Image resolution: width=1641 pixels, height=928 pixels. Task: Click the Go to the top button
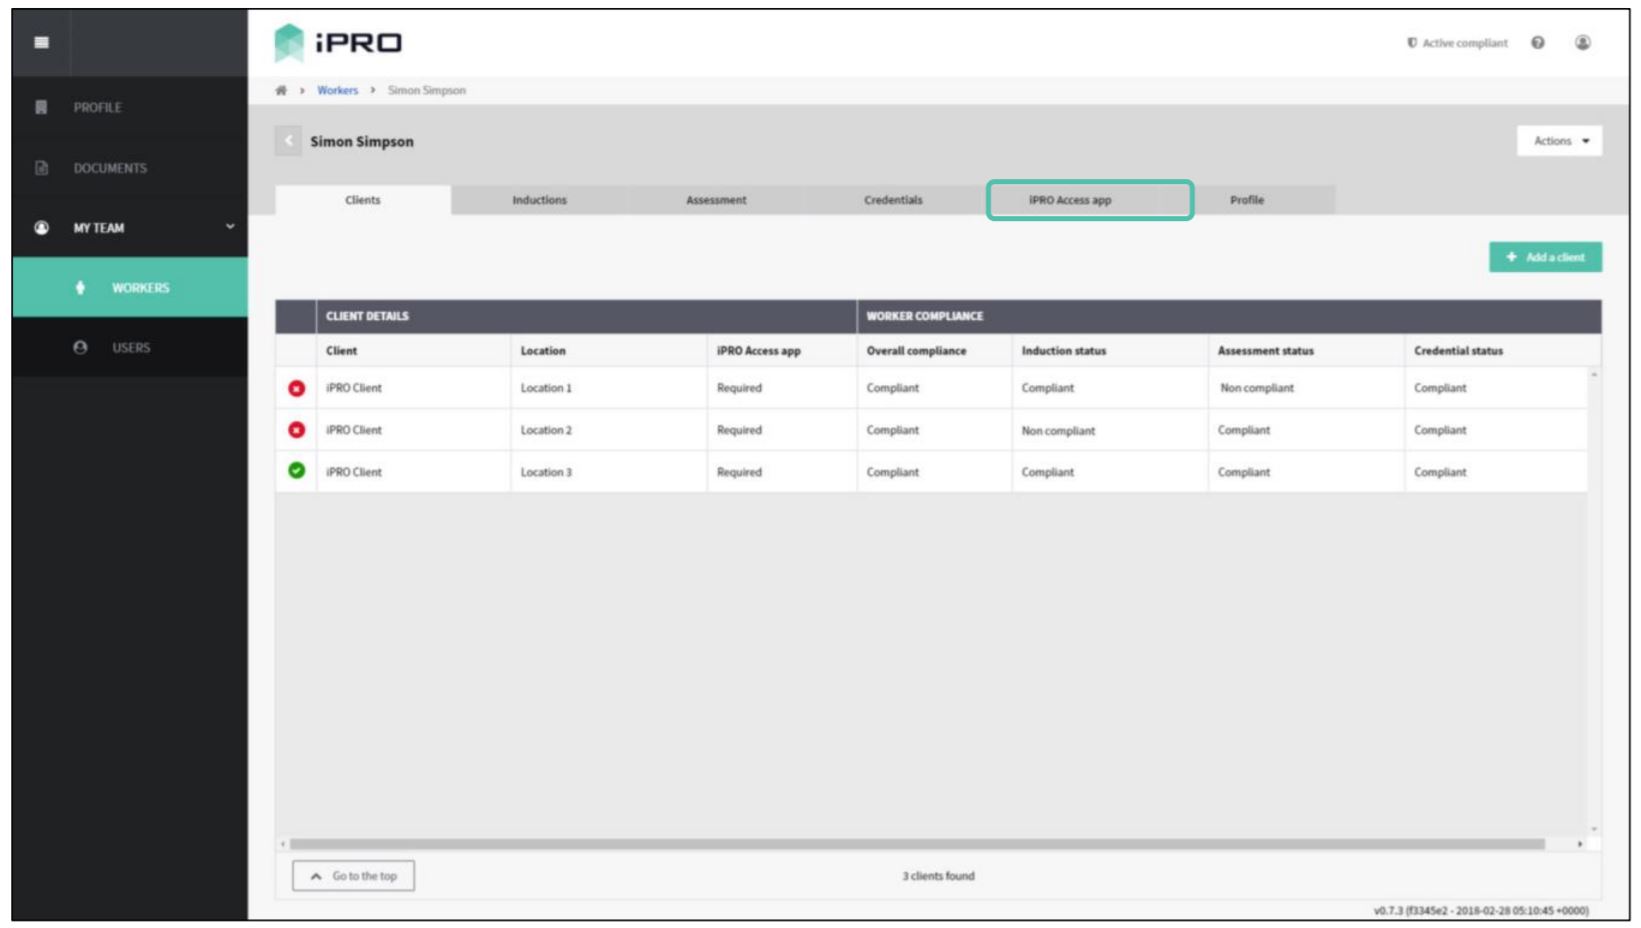point(353,876)
